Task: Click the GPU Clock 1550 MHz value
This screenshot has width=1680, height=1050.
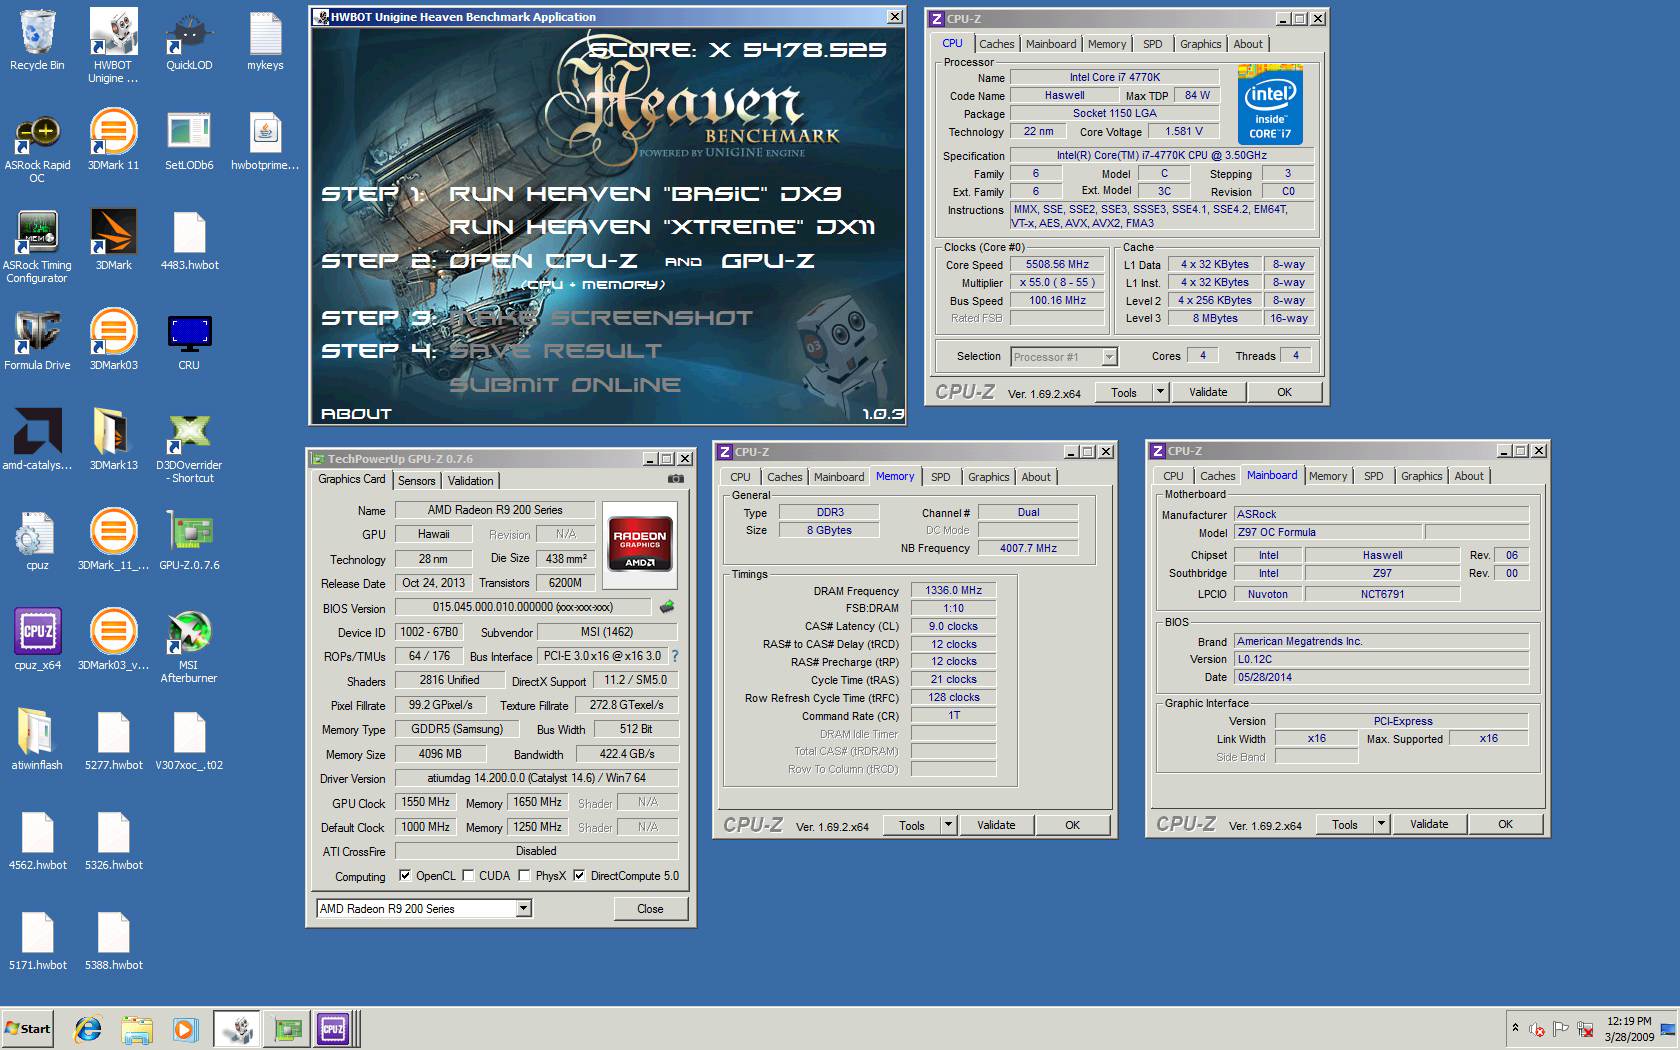Action: [425, 802]
